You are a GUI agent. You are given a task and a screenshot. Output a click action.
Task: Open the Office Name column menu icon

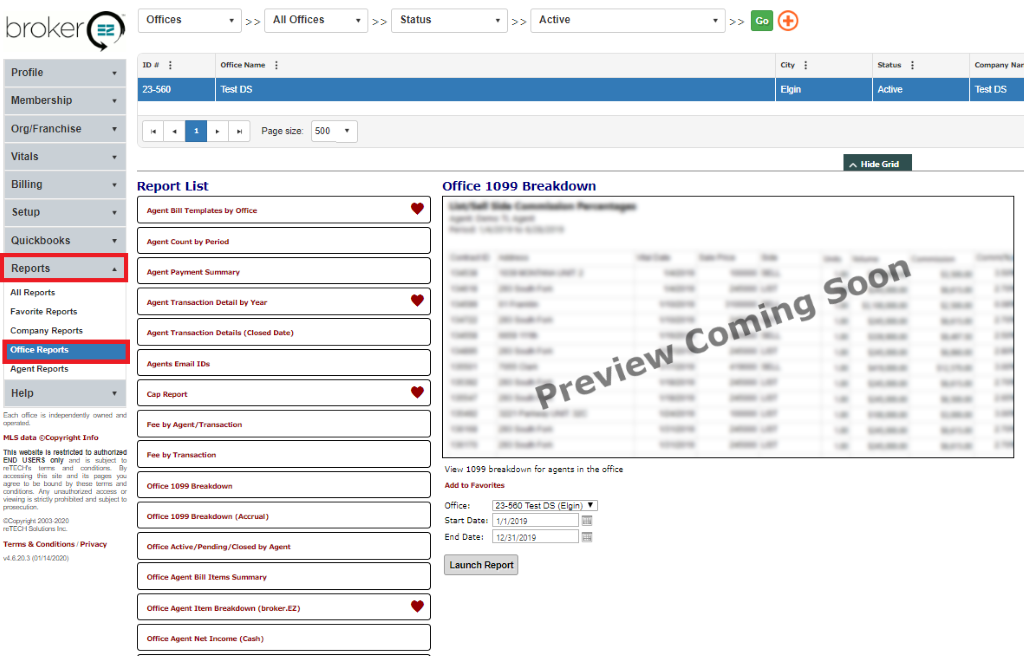[276, 66]
